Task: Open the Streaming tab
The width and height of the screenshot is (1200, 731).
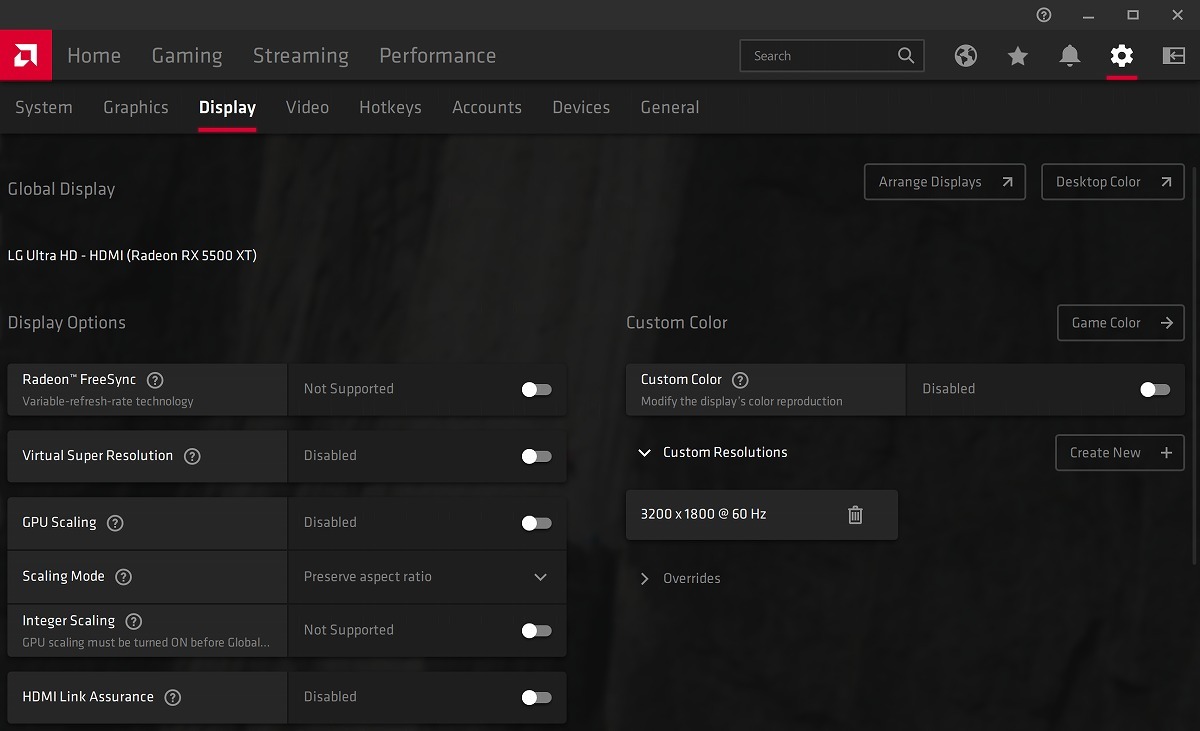Action: (x=301, y=56)
